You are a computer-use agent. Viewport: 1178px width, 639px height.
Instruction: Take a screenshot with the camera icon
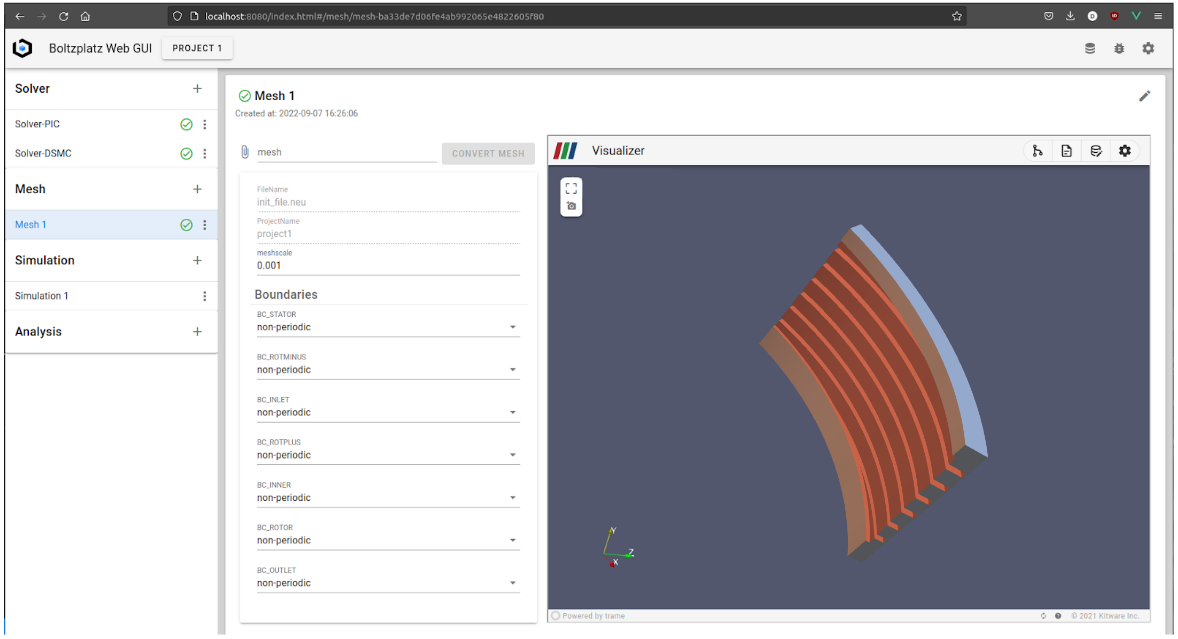pyautogui.click(x=571, y=204)
